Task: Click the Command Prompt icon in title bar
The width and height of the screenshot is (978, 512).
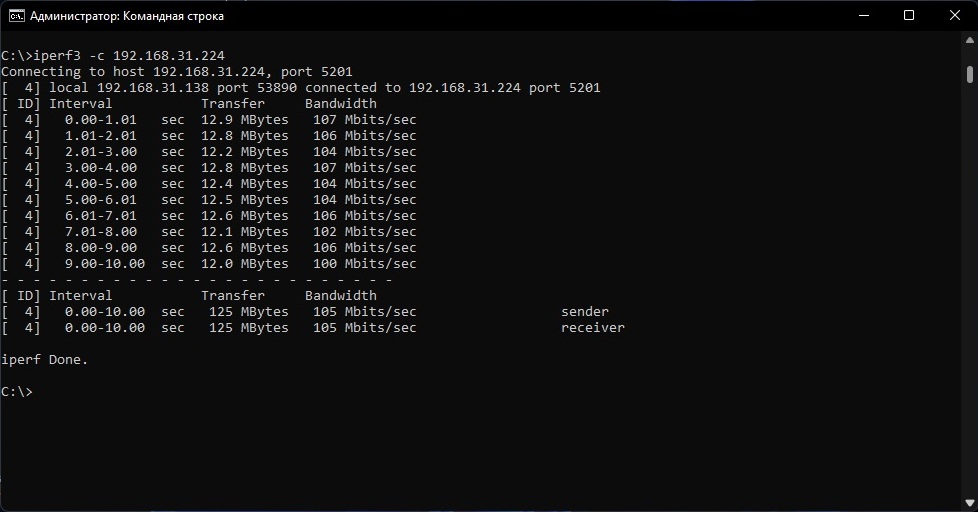Action: coord(17,16)
